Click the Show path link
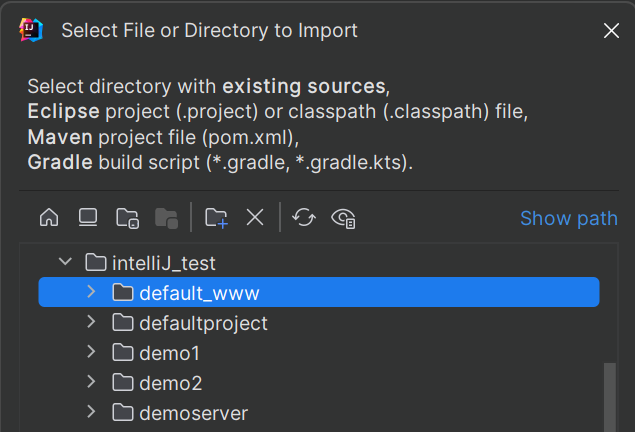Viewport: 635px width, 432px height. (x=568, y=218)
